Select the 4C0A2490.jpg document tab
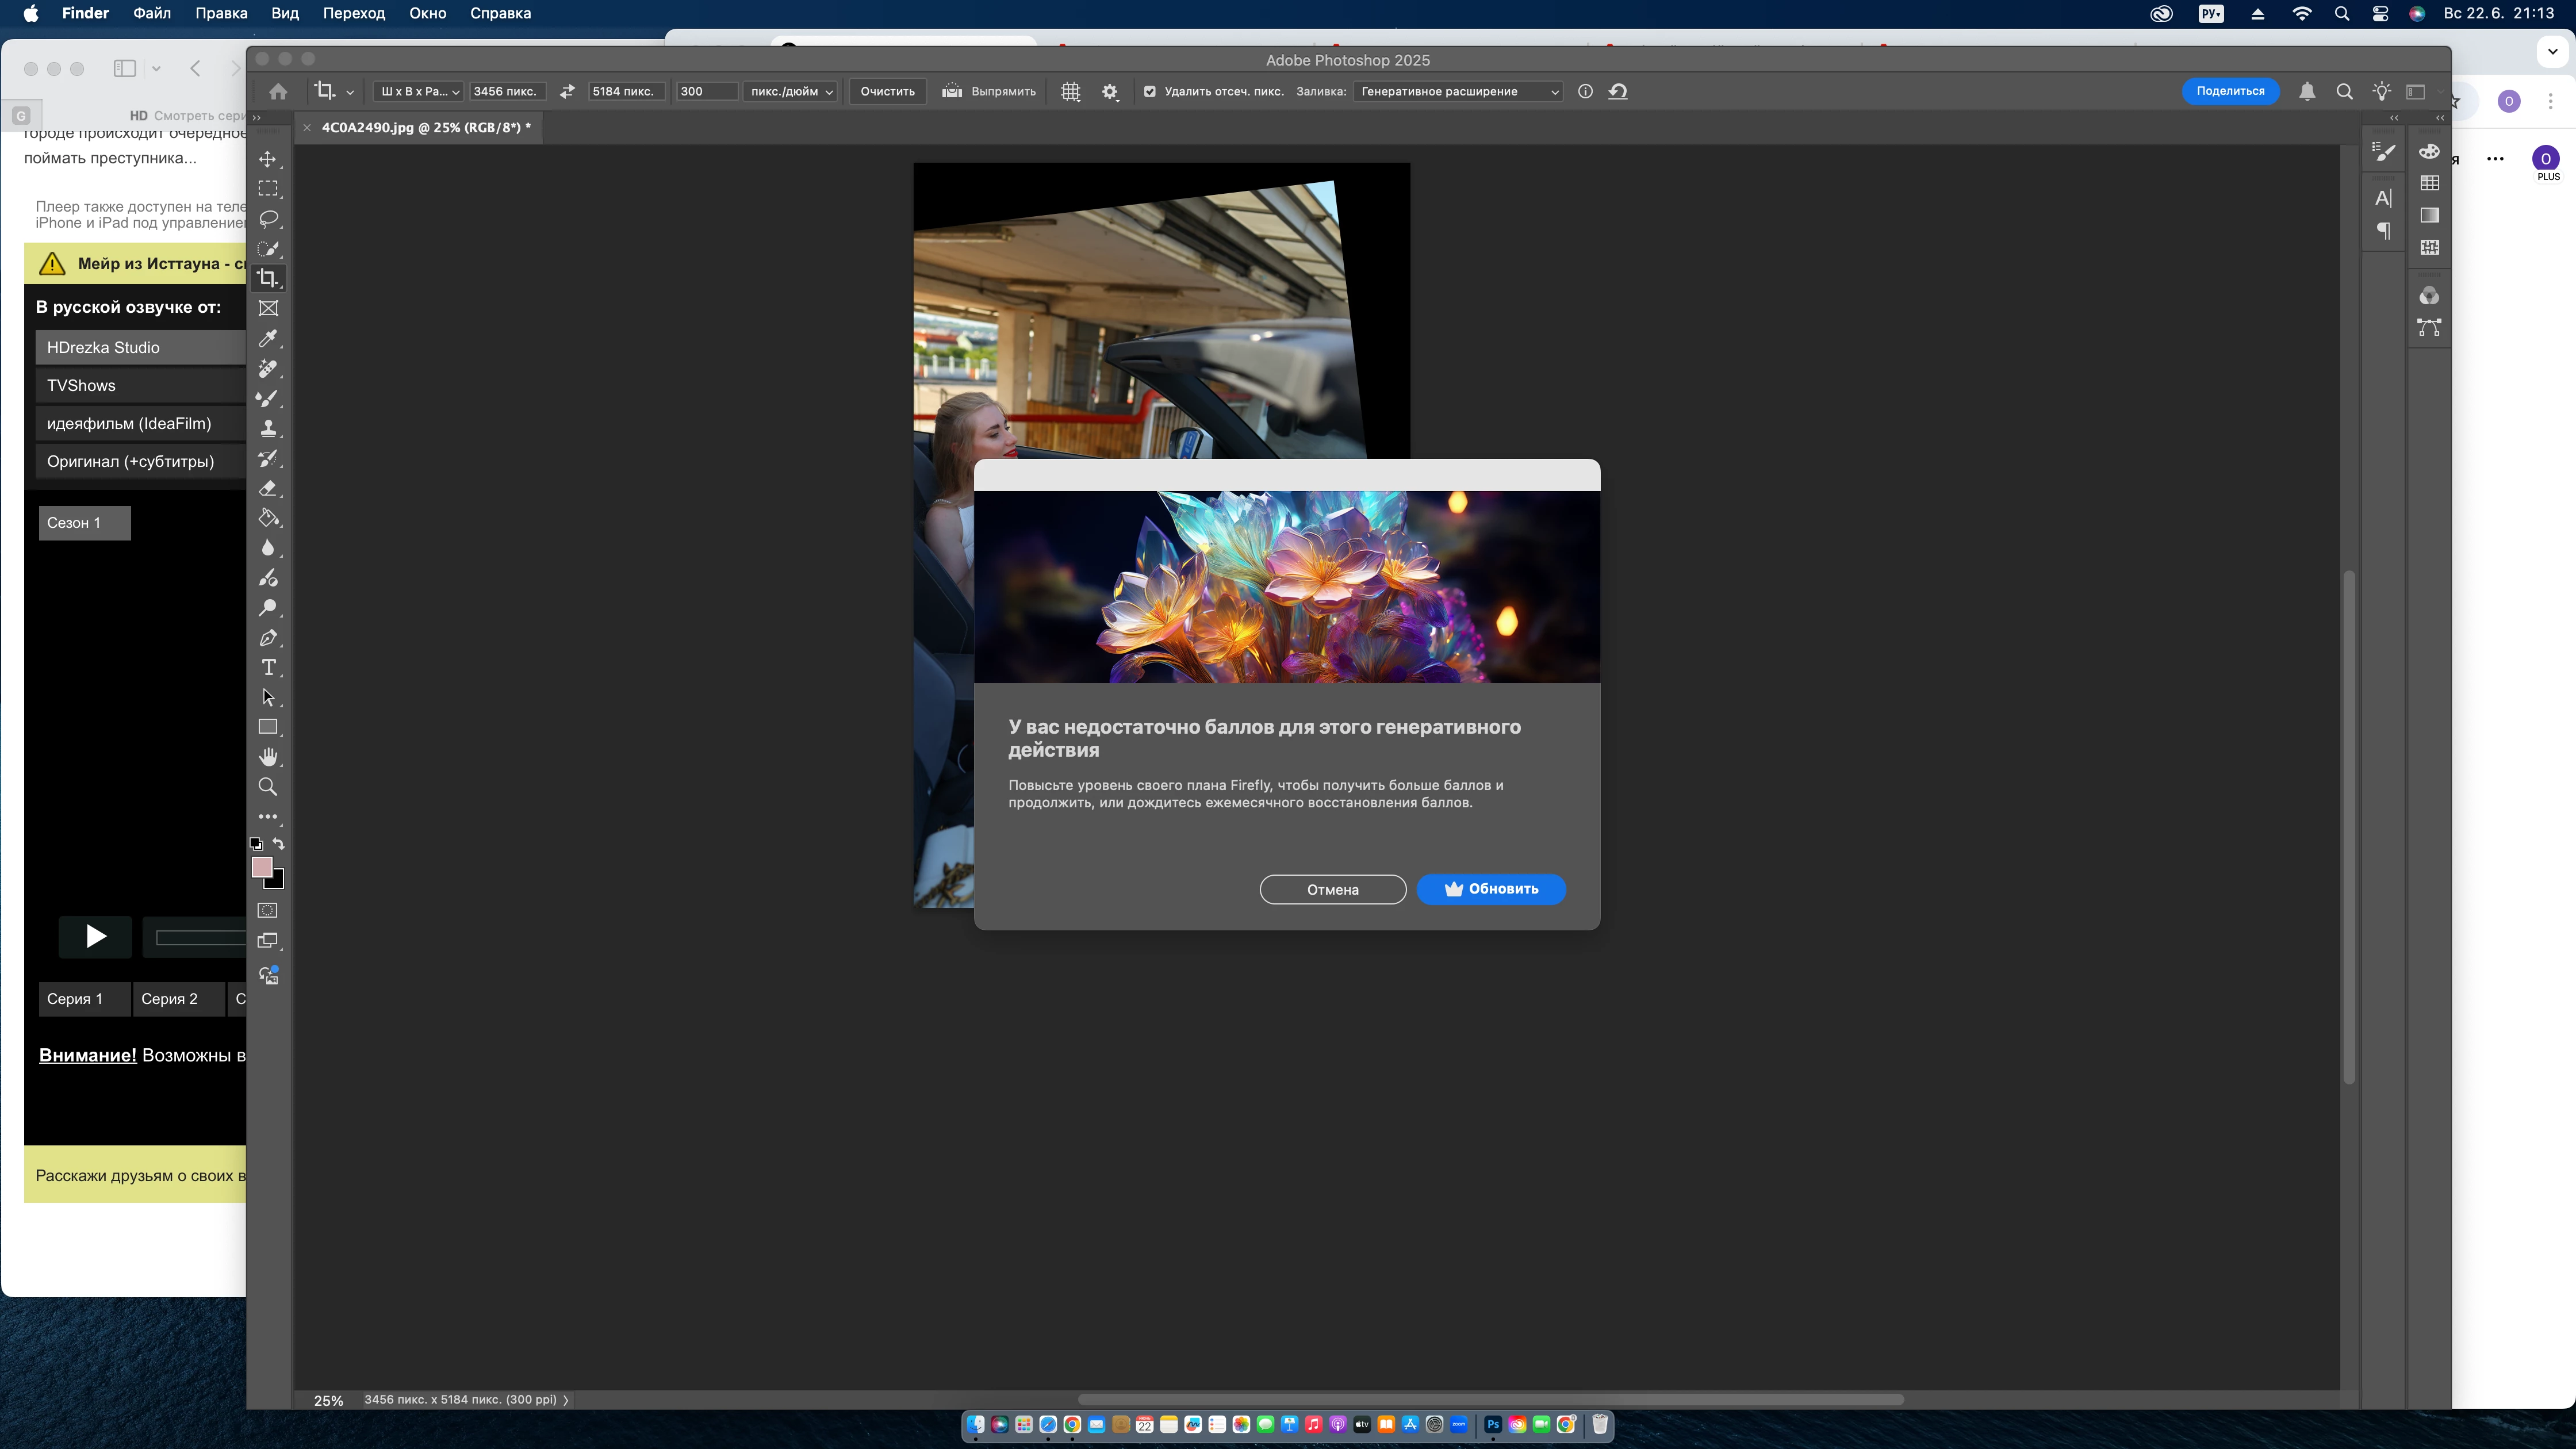 pyautogui.click(x=425, y=127)
